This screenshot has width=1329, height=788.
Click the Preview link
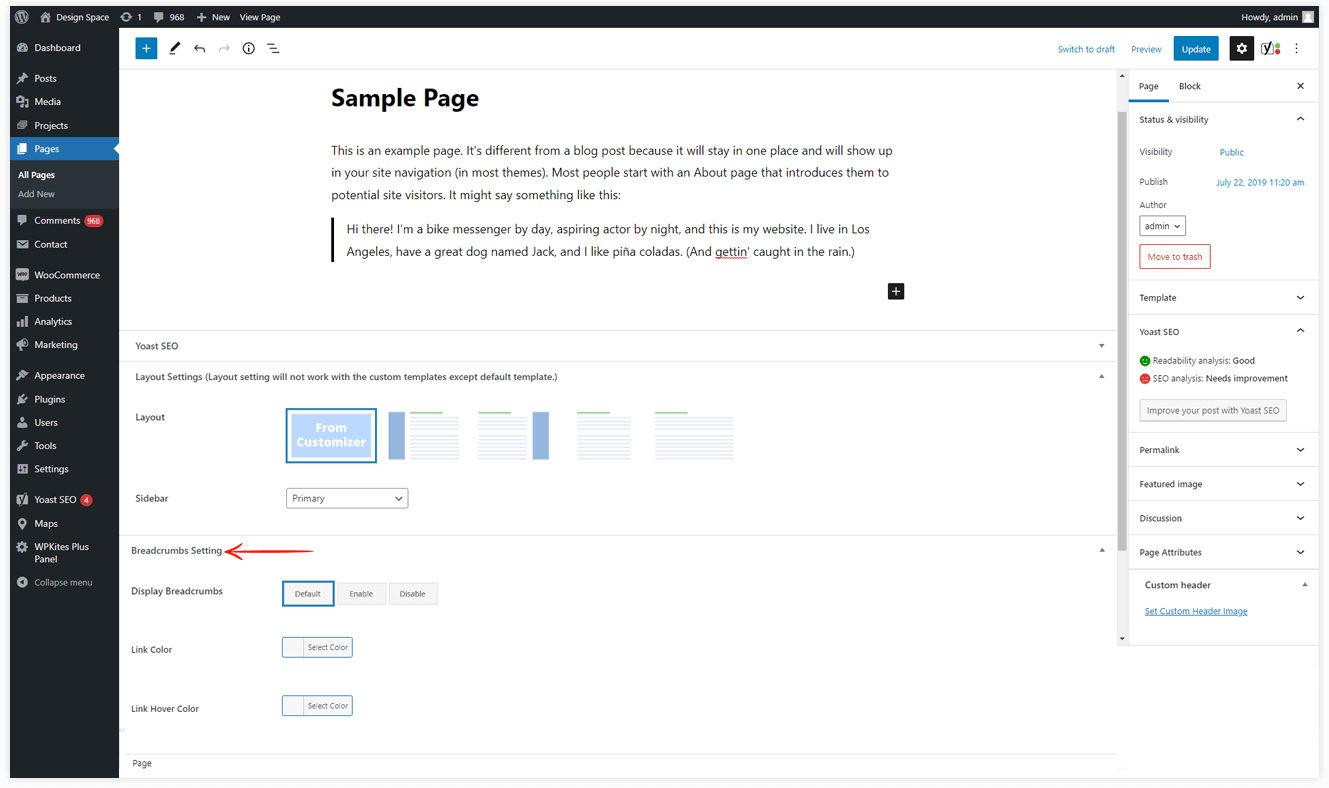pos(1146,49)
